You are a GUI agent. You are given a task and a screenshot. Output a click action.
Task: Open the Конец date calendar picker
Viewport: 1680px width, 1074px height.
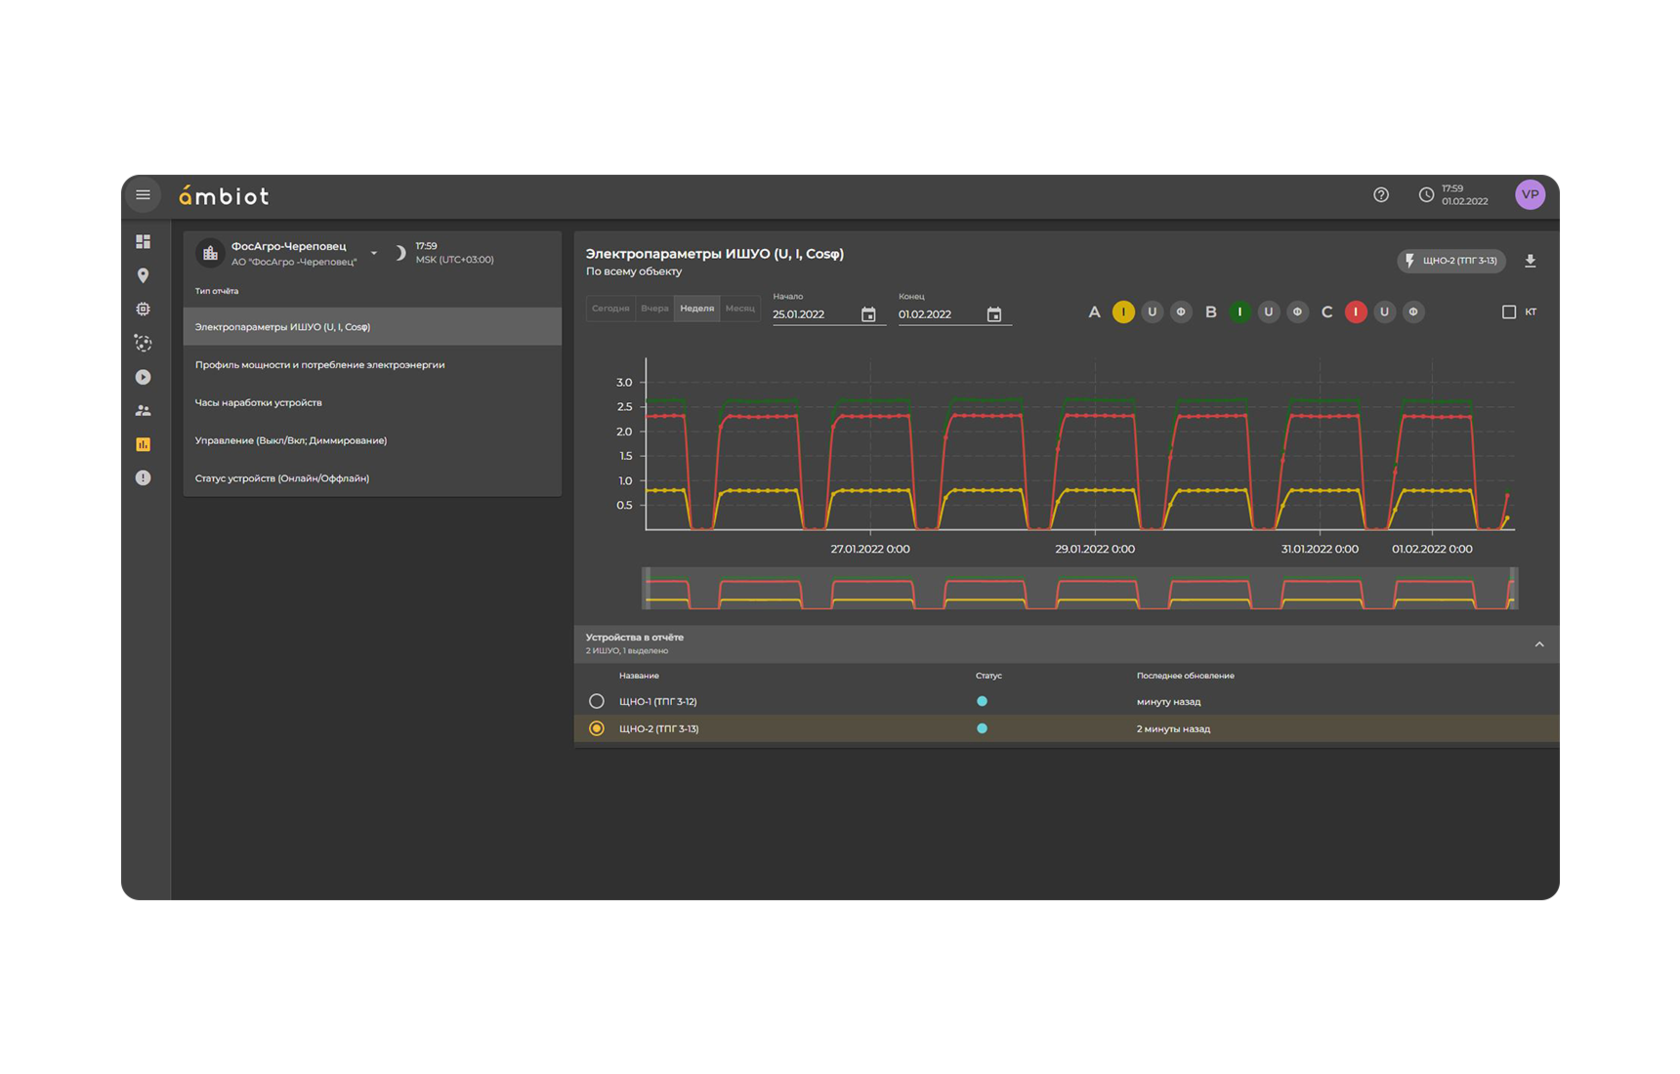tap(994, 315)
